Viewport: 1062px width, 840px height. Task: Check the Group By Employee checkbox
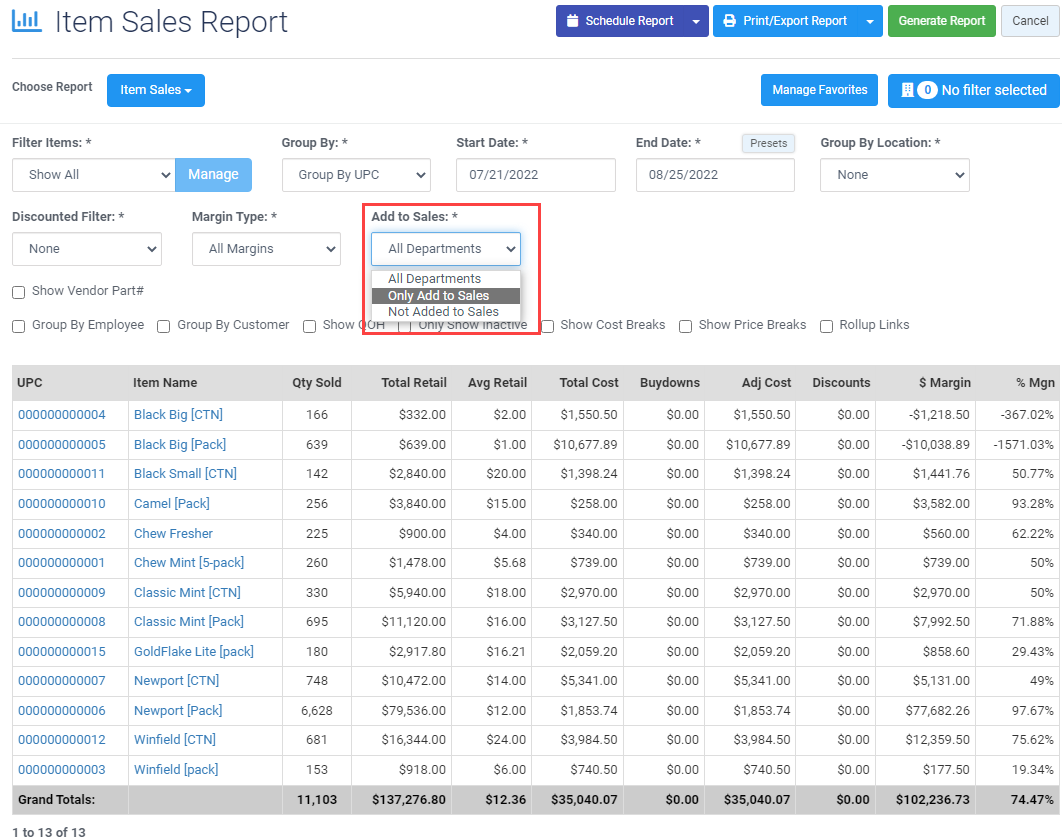(x=19, y=327)
